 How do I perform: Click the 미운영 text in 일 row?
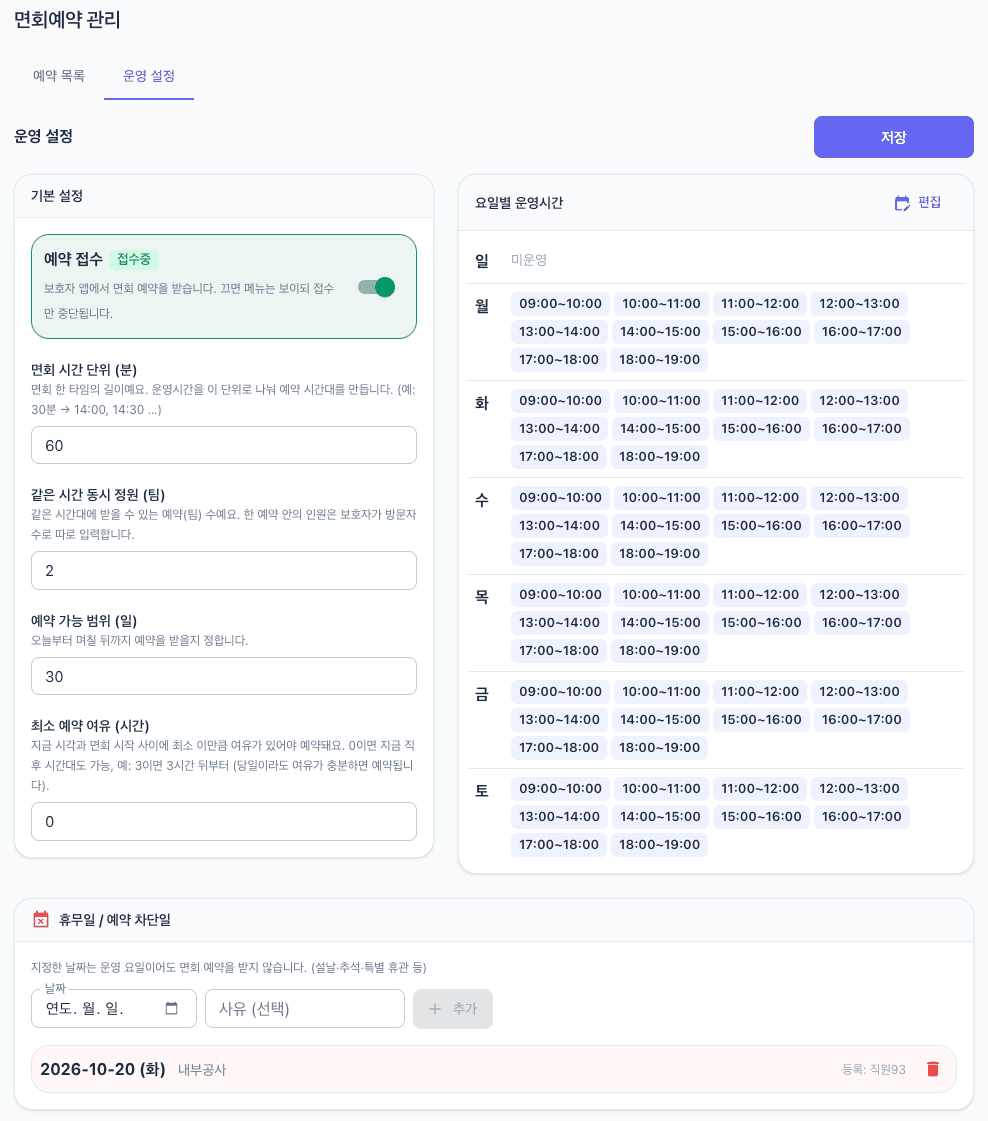coord(529,260)
